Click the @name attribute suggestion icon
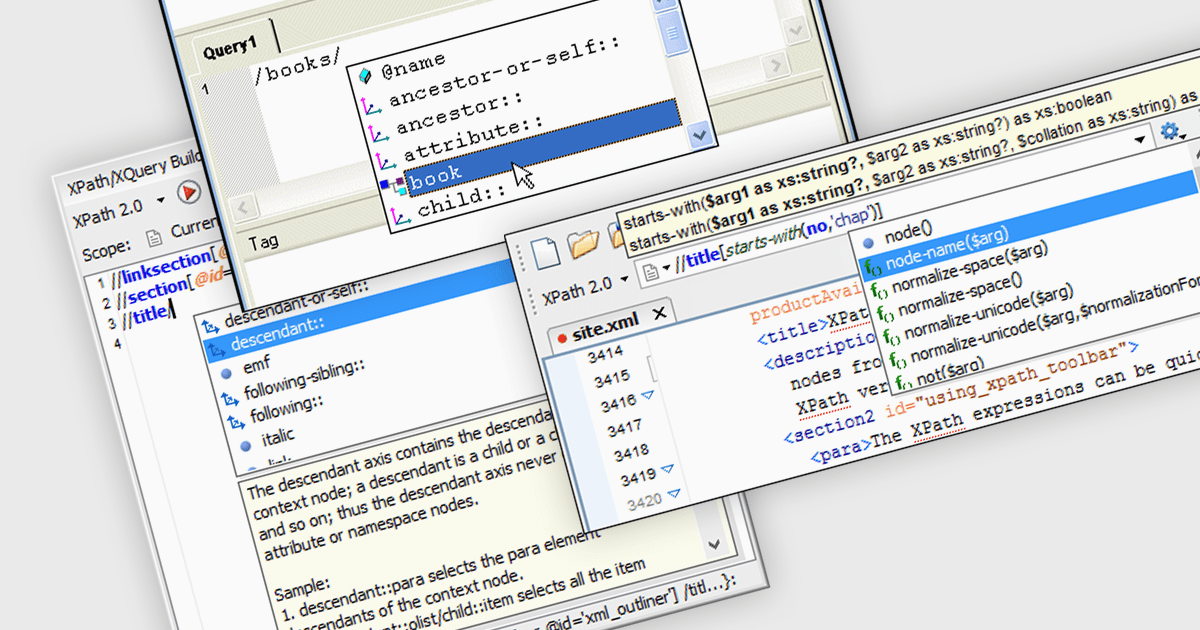The image size is (1200, 630). tap(364, 74)
